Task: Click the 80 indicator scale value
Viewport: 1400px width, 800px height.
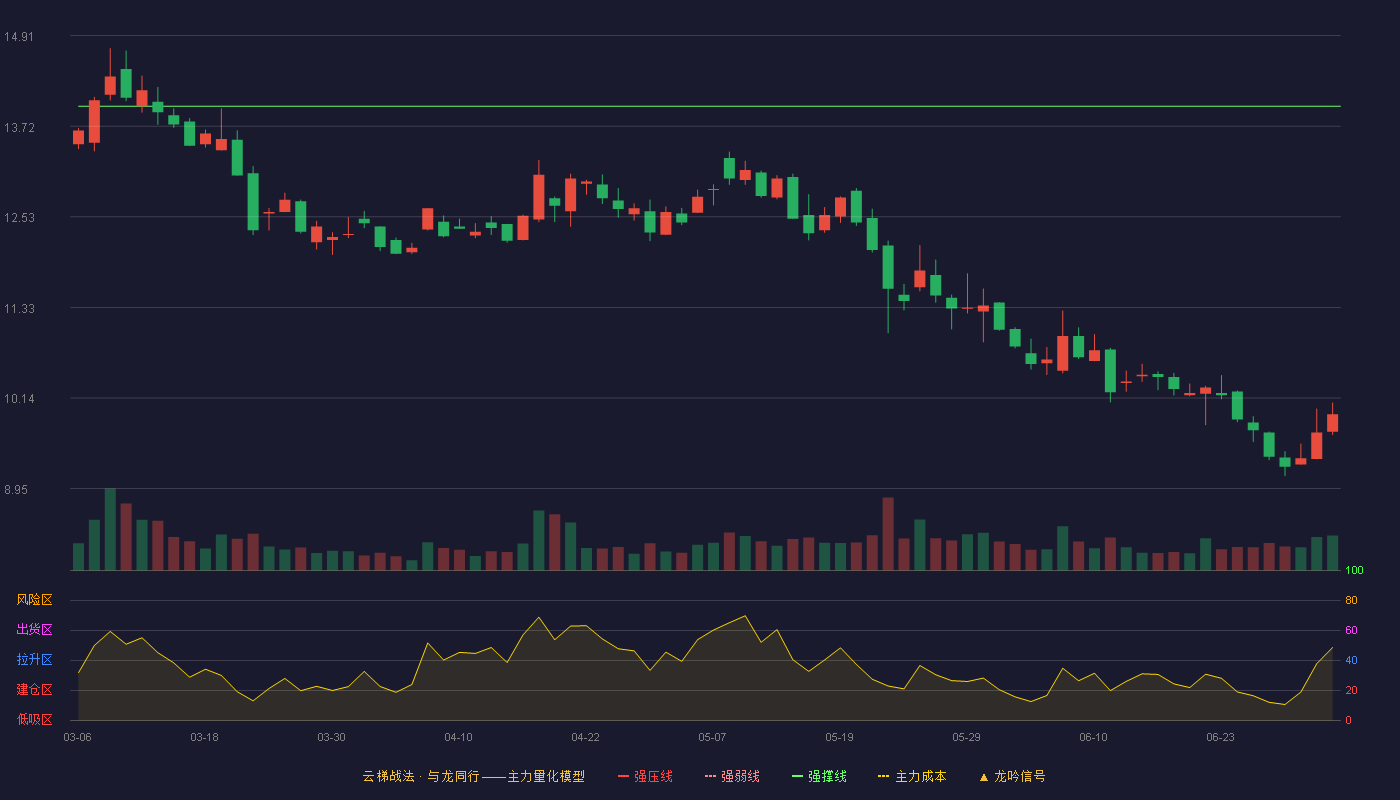Action: click(x=1351, y=601)
